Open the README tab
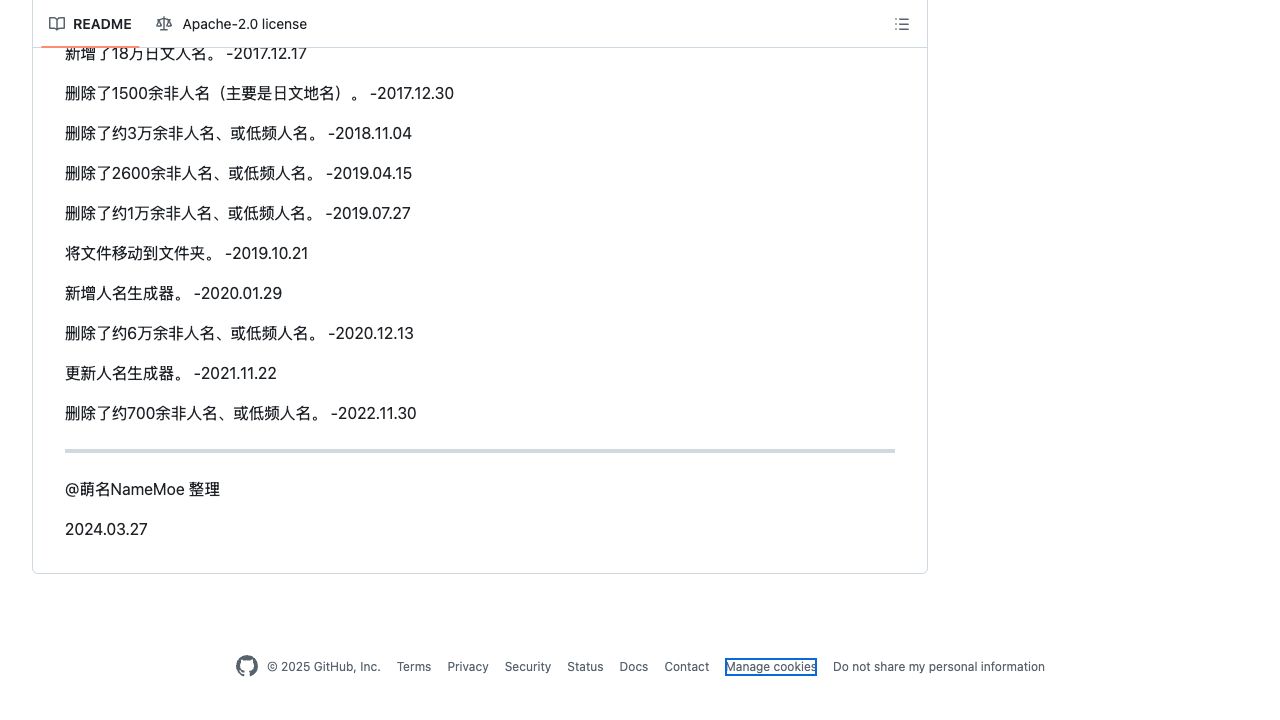Viewport: 1280px width, 720px height. [x=101, y=24]
